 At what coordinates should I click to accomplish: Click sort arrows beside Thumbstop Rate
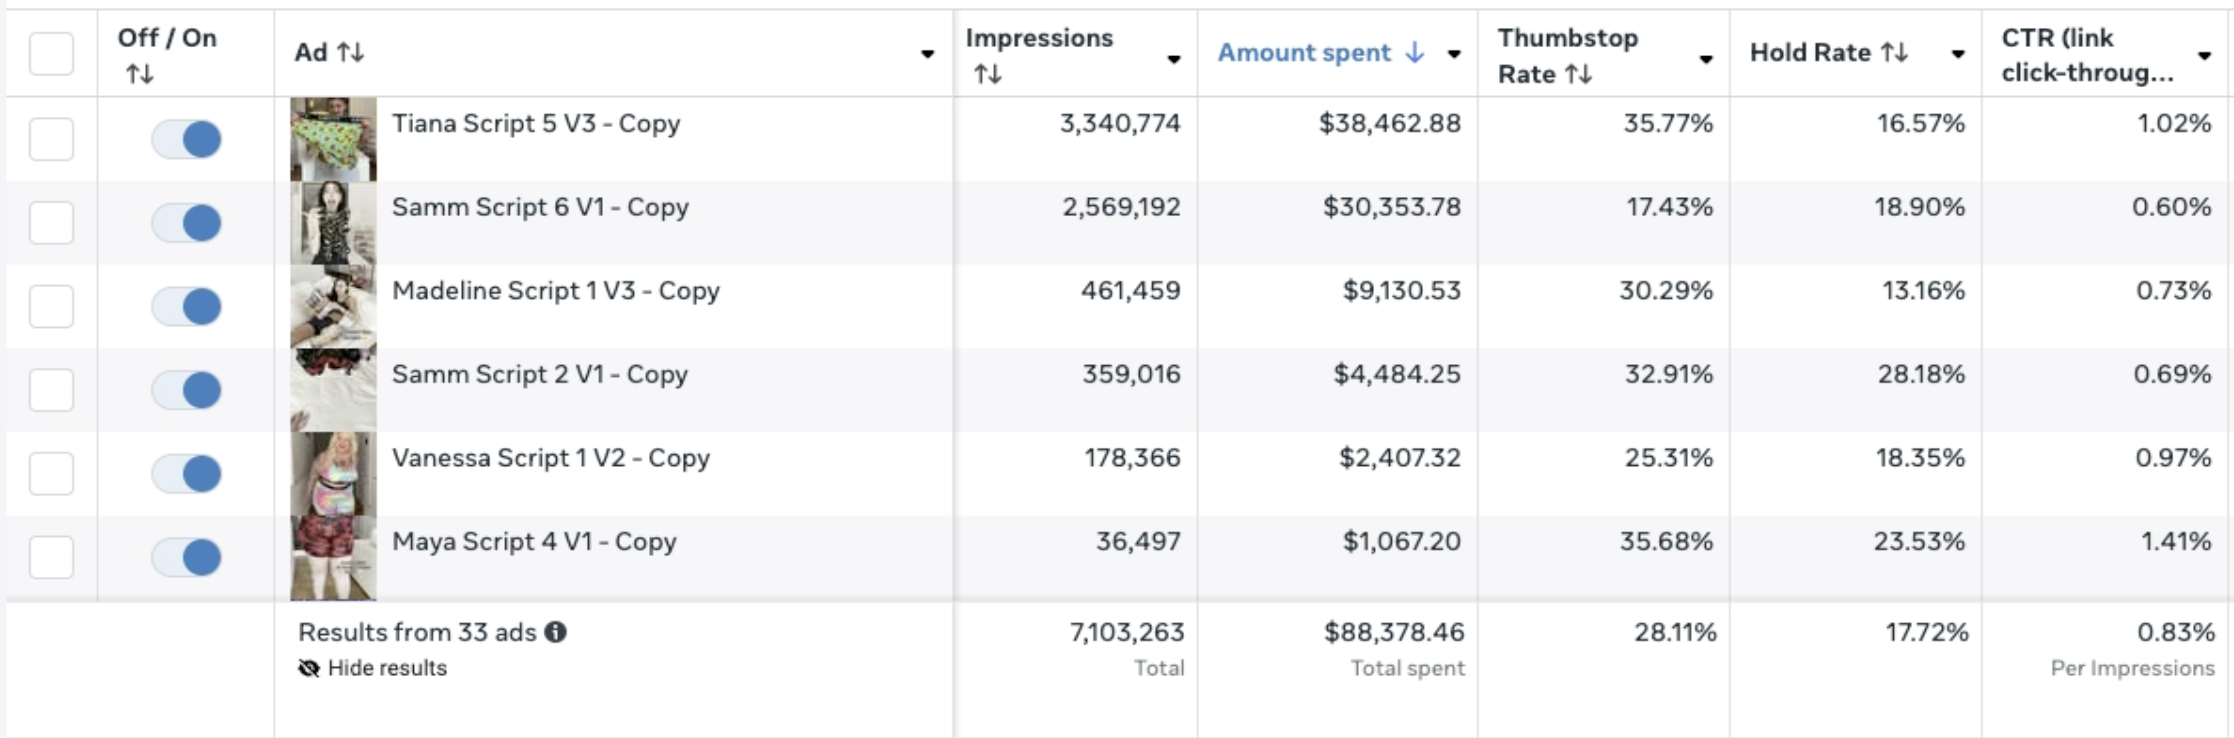click(1578, 74)
